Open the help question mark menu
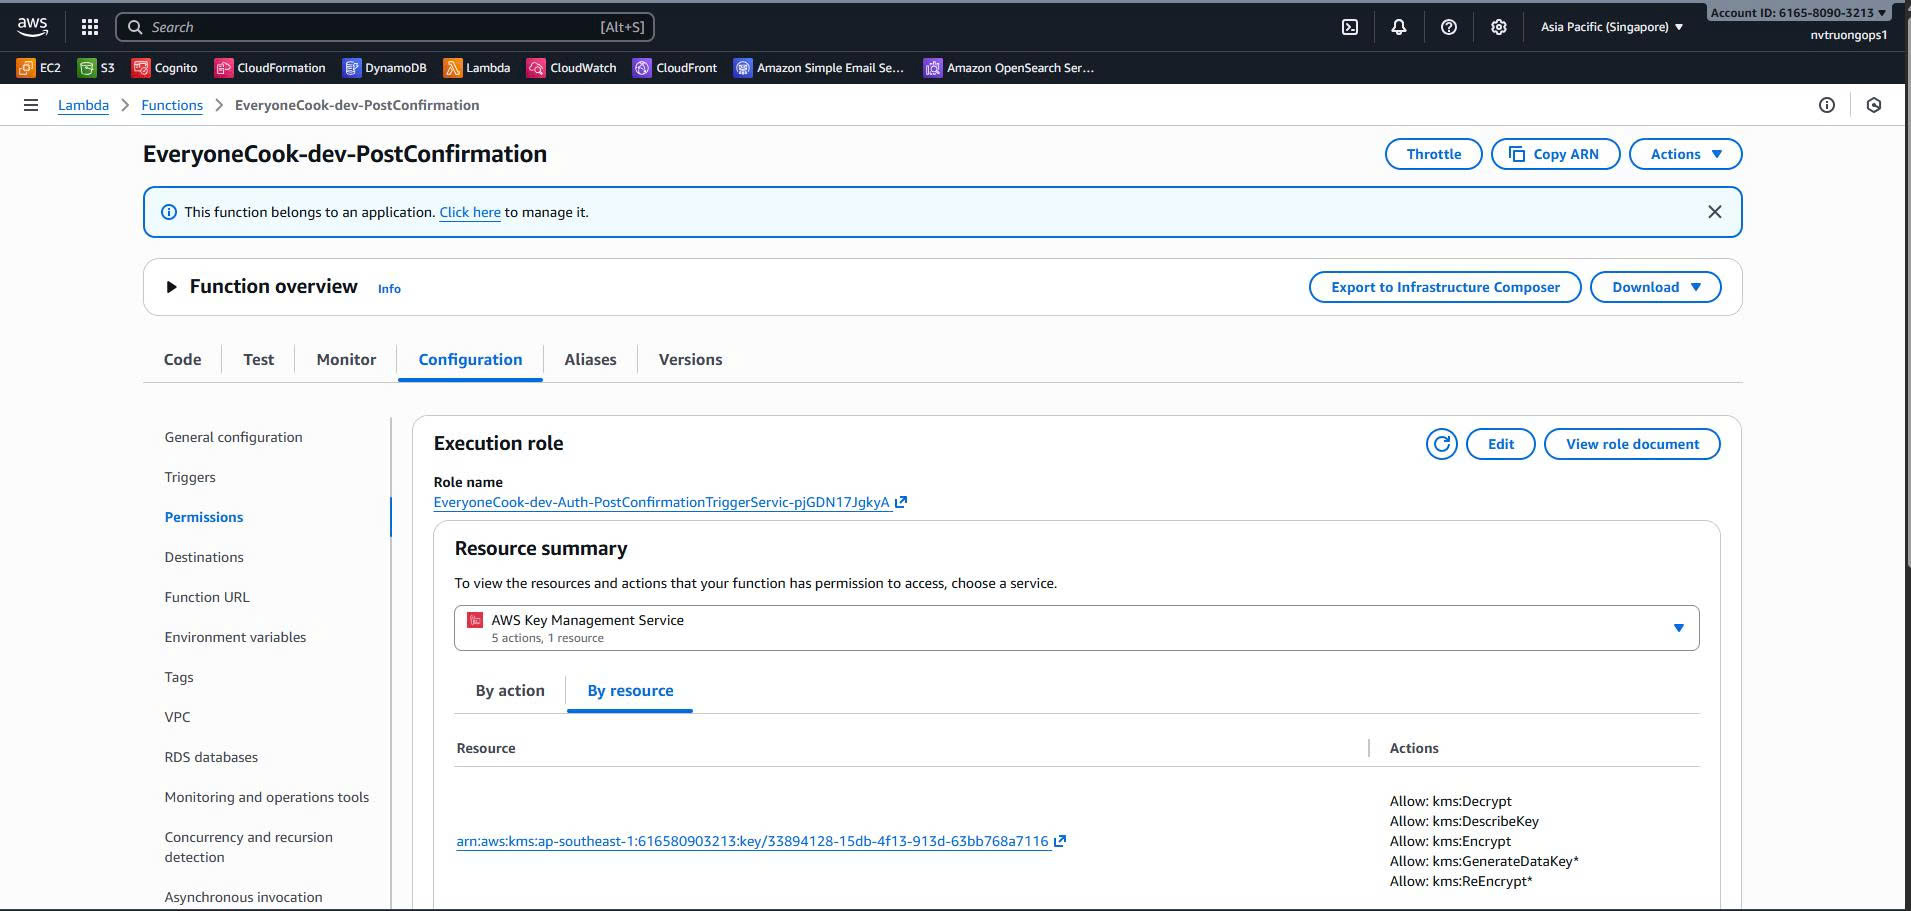Screen dimensions: 1911x911 [x=1449, y=27]
